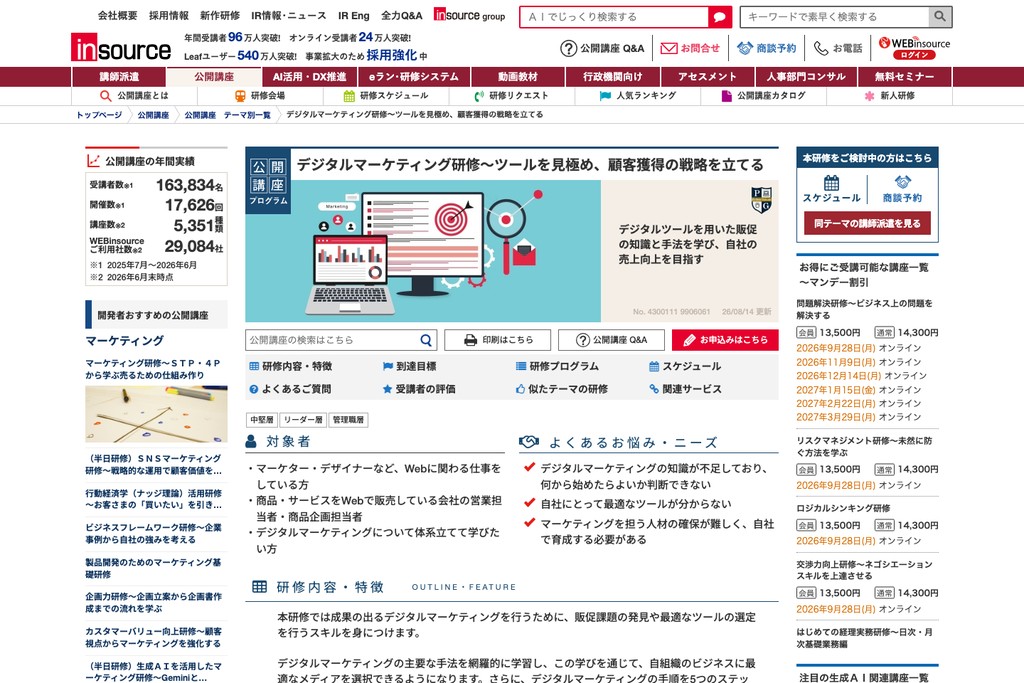Open the 行政機関向け menu tab
Image resolution: width=1024 pixels, height=683 pixels.
tap(613, 76)
